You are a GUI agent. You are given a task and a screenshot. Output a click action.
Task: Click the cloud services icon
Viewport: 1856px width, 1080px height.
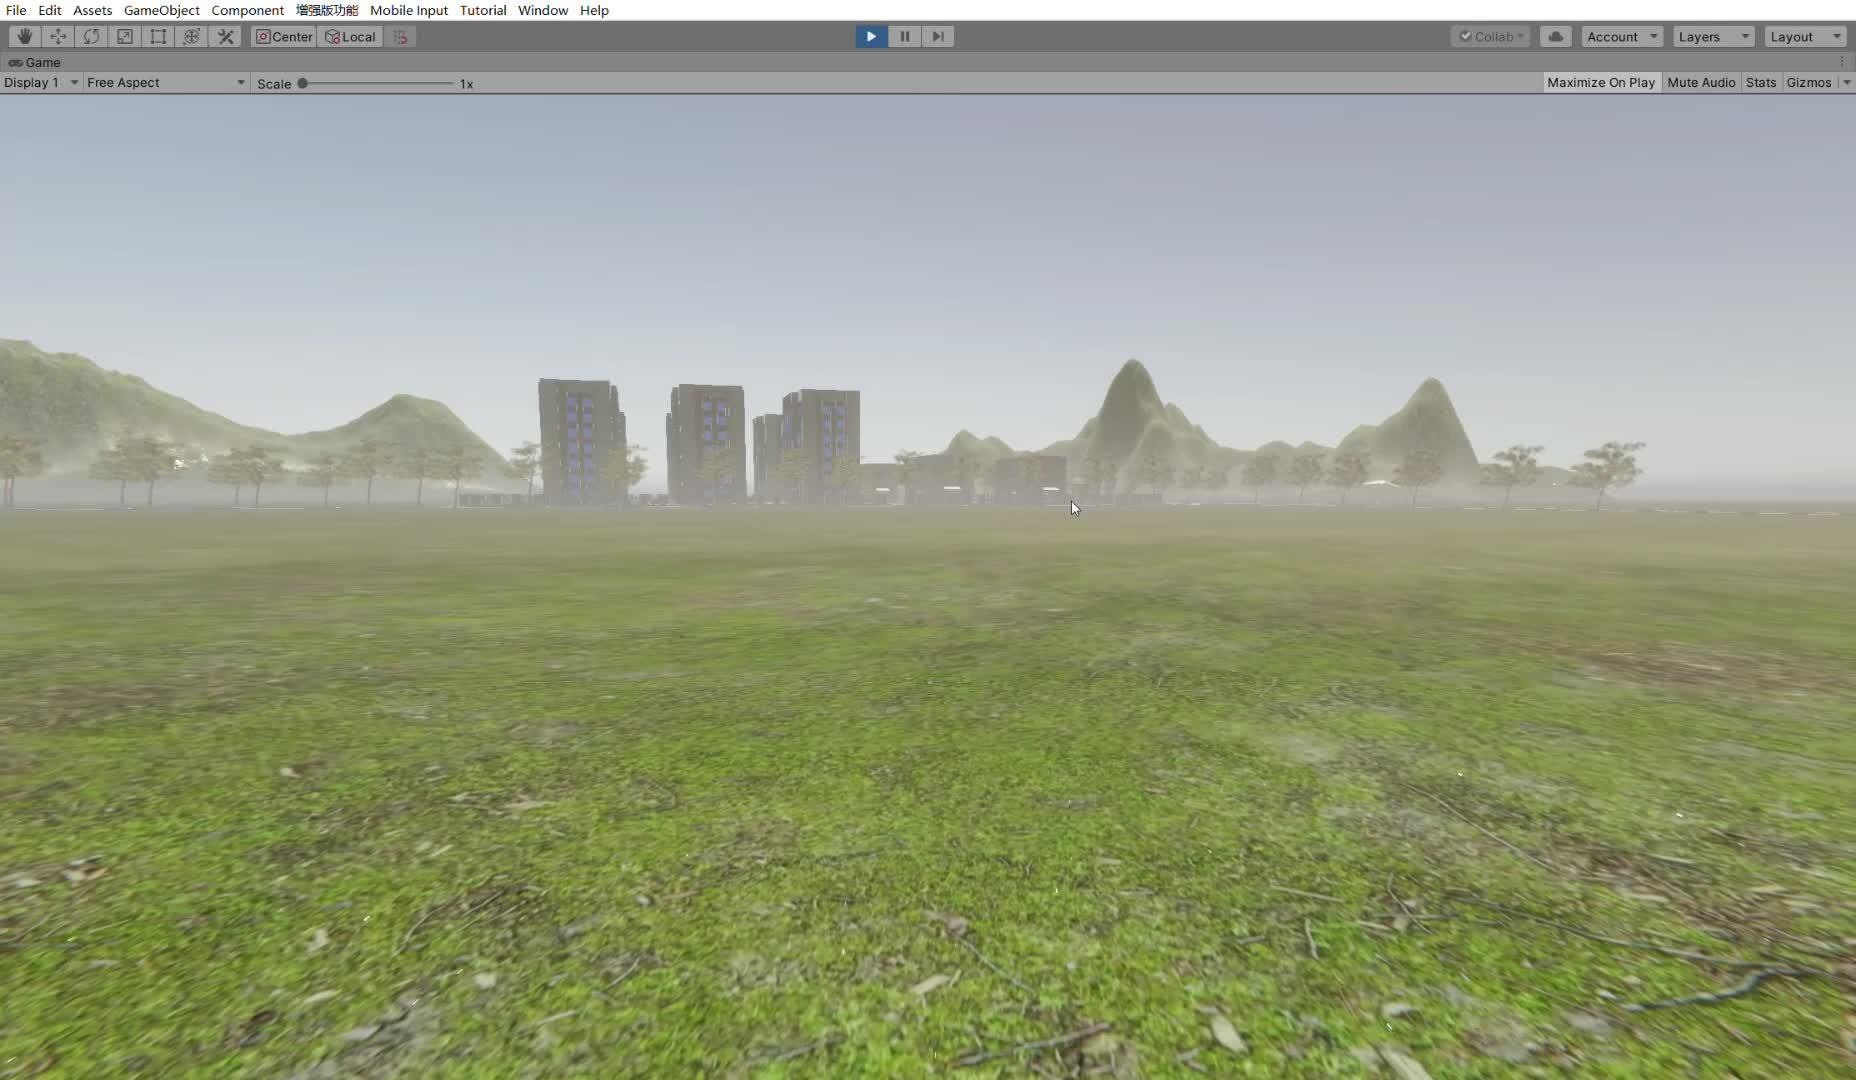(1555, 37)
